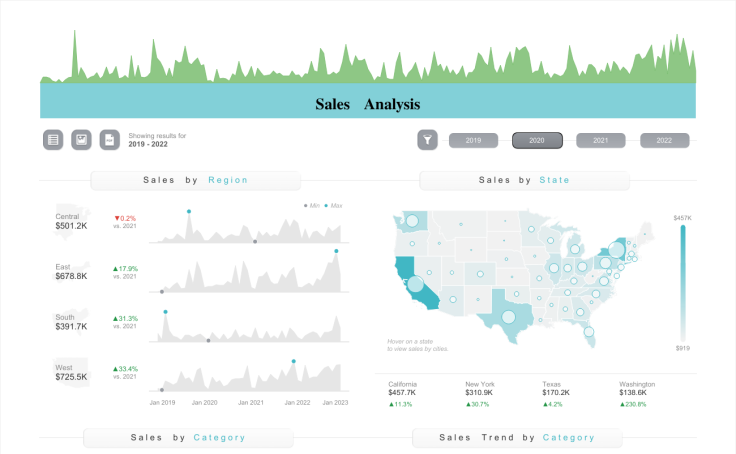The width and height of the screenshot is (736, 454).
Task: Select the South region map icon
Action: click(x=71, y=321)
